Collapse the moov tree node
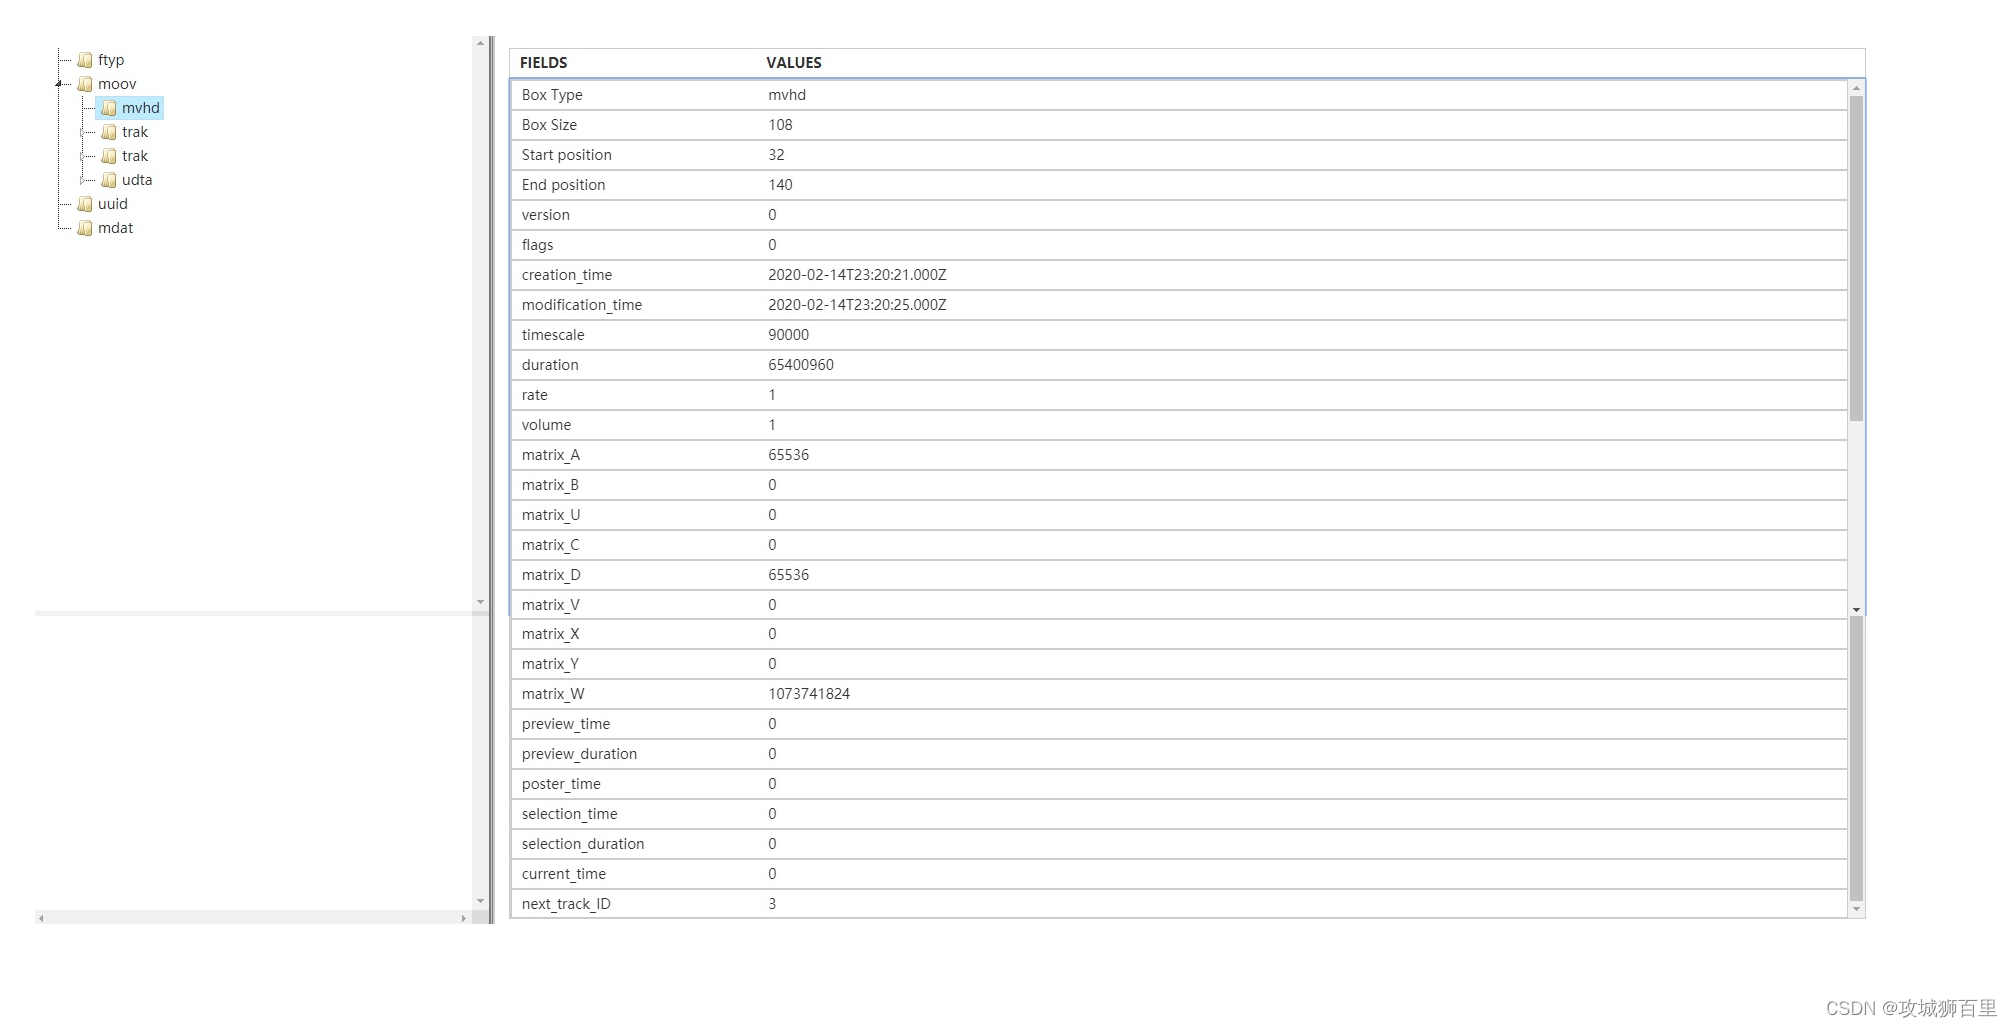Viewport: 2013px width, 1027px height. [x=59, y=84]
